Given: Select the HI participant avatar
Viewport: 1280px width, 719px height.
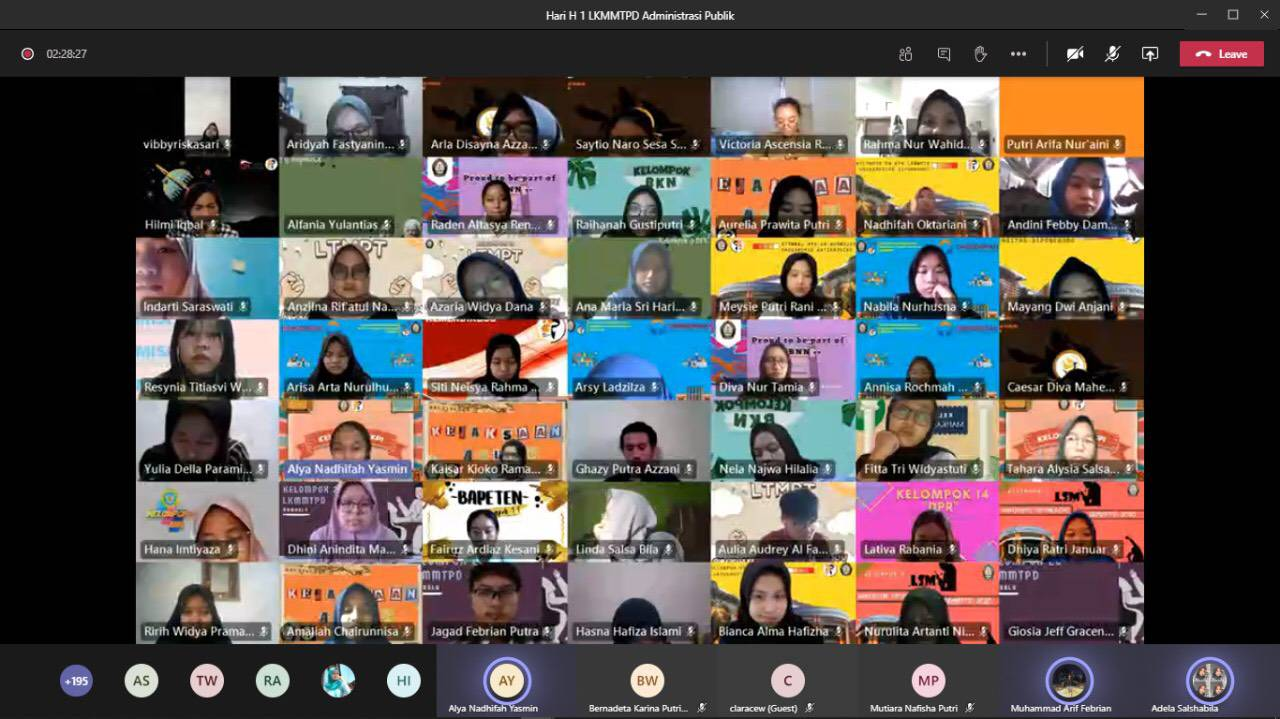Looking at the screenshot, I should pos(403,681).
